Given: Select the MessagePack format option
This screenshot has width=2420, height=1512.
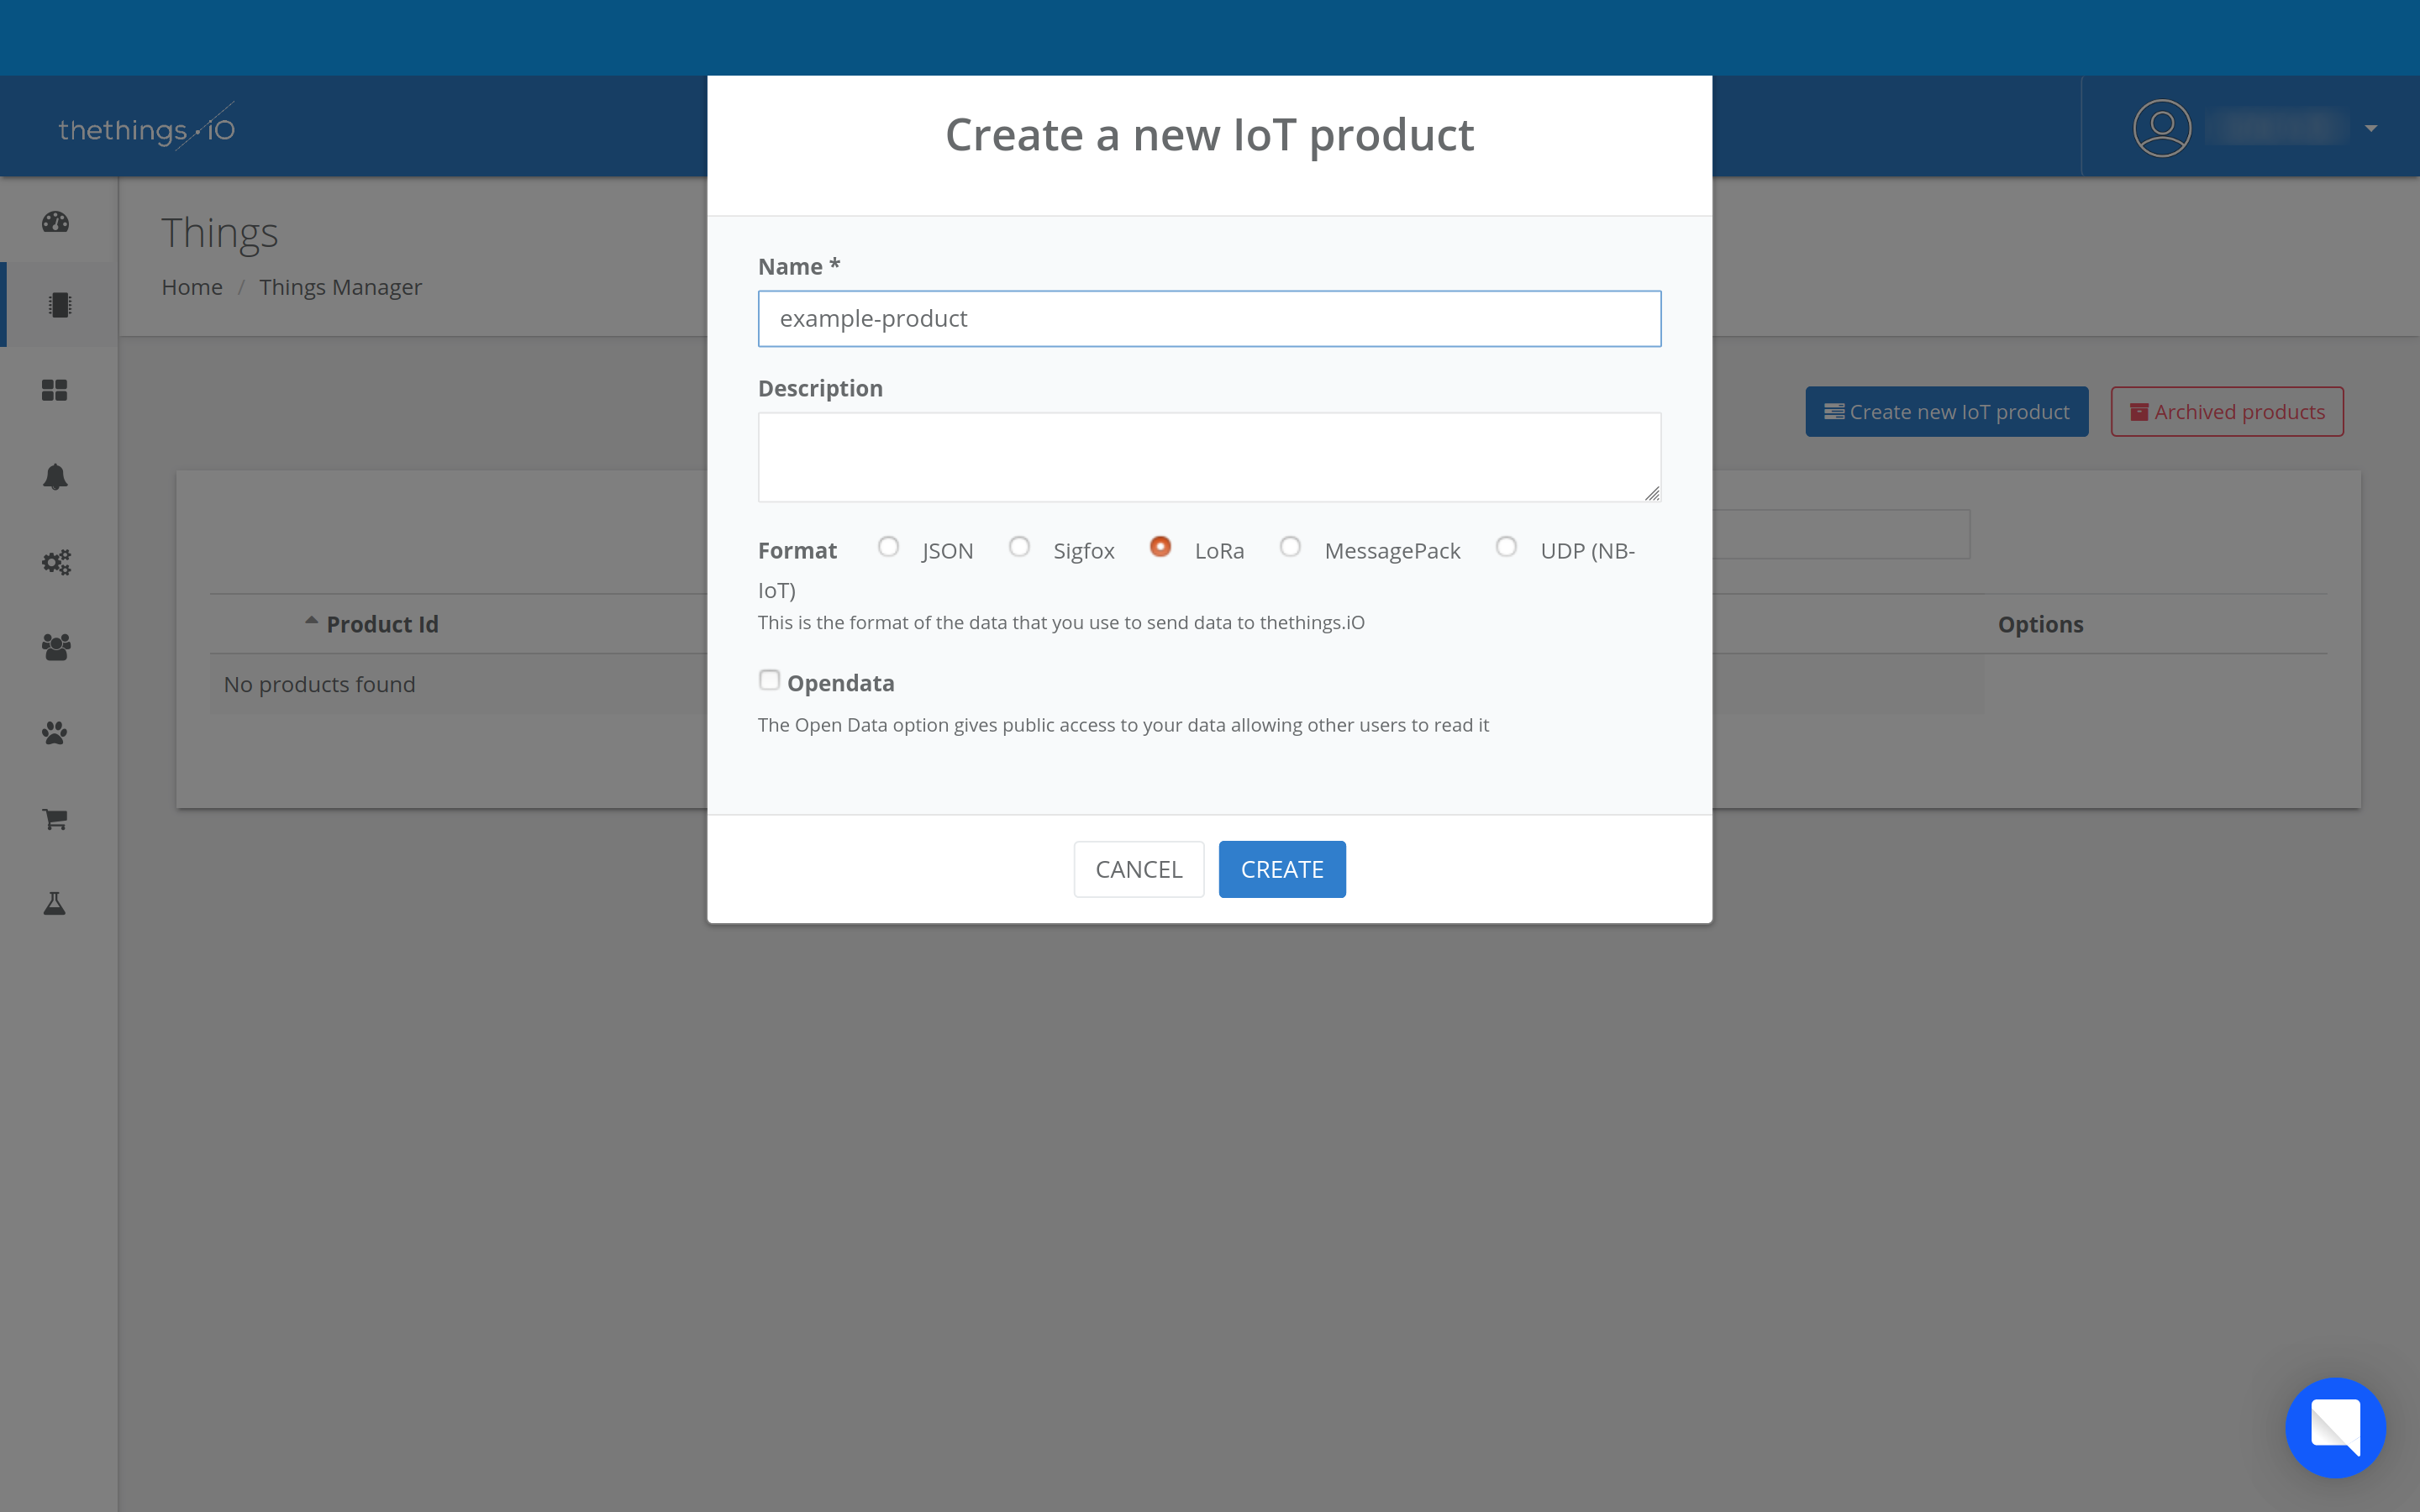Looking at the screenshot, I should 1290,547.
